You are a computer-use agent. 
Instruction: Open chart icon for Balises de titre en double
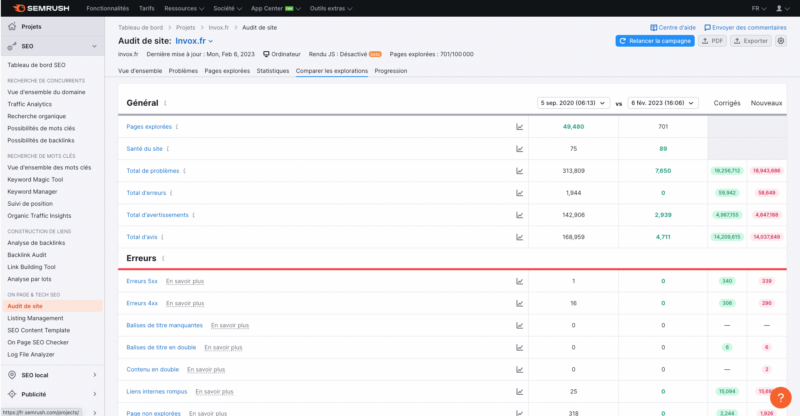click(519, 347)
